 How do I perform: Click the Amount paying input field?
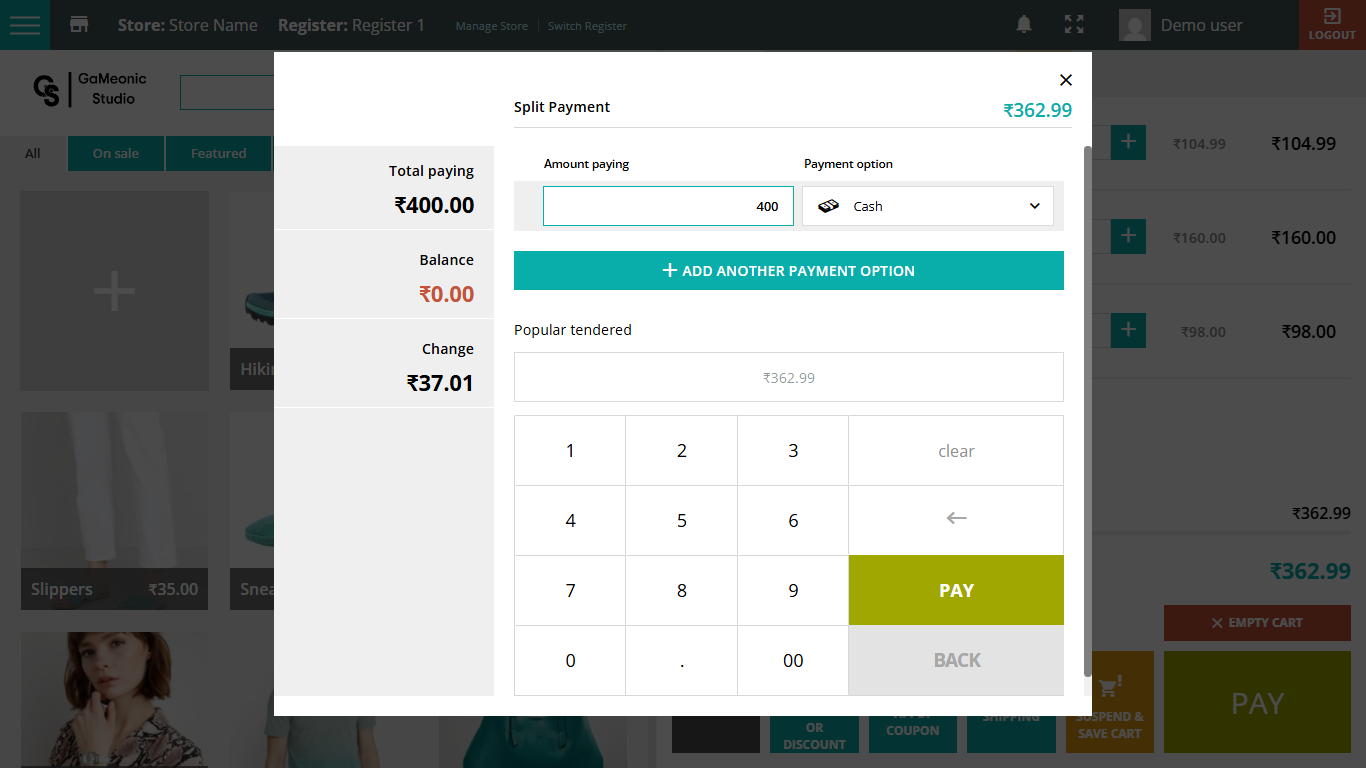668,206
